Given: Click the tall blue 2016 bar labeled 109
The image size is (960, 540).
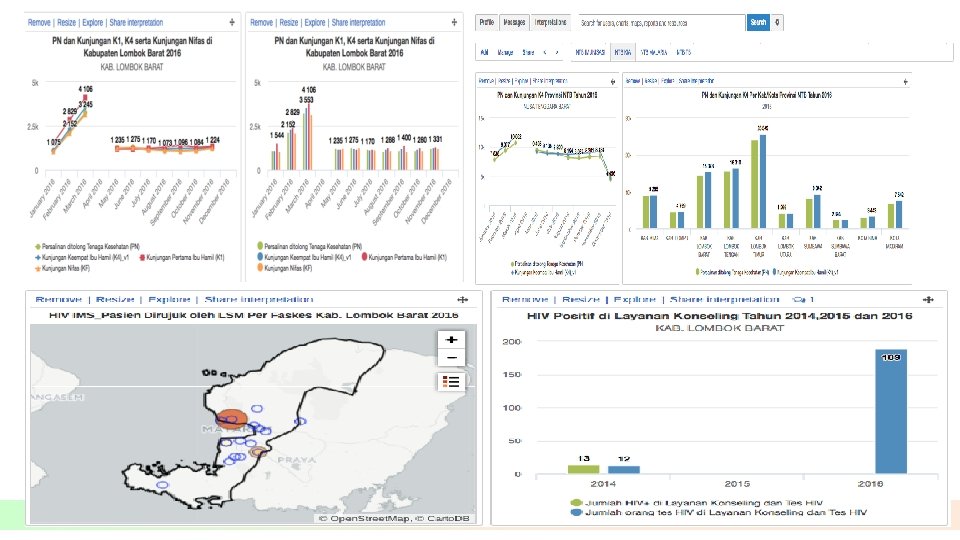Looking at the screenshot, I should pyautogui.click(x=891, y=411).
